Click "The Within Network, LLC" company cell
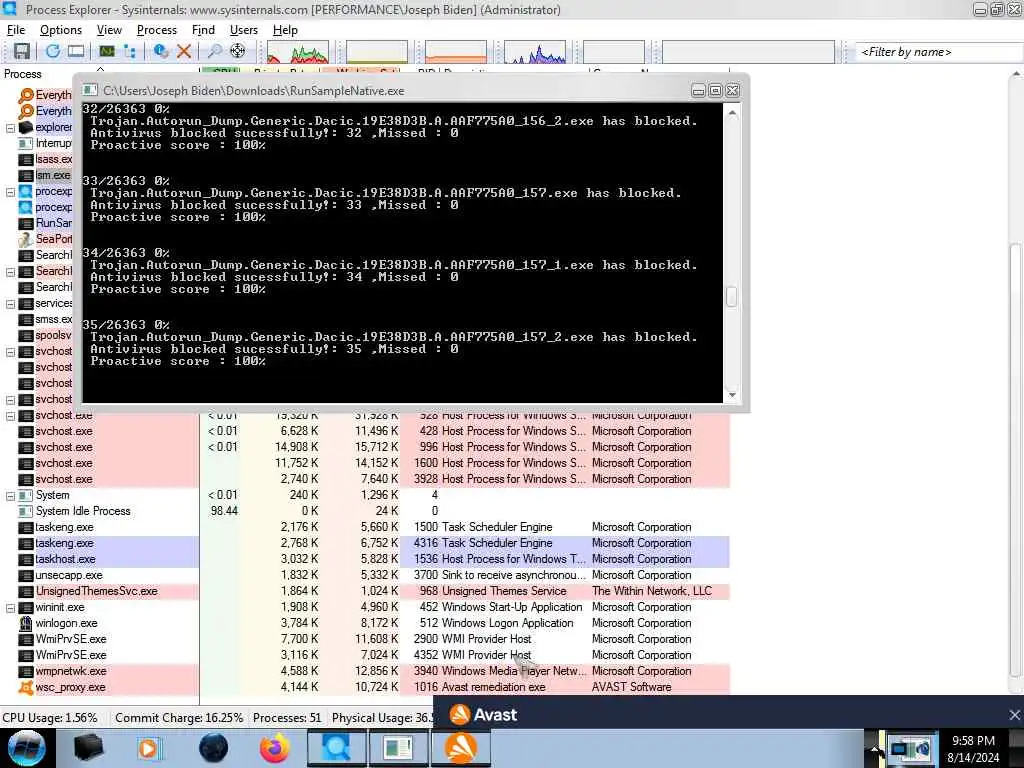1024x768 pixels. point(651,591)
